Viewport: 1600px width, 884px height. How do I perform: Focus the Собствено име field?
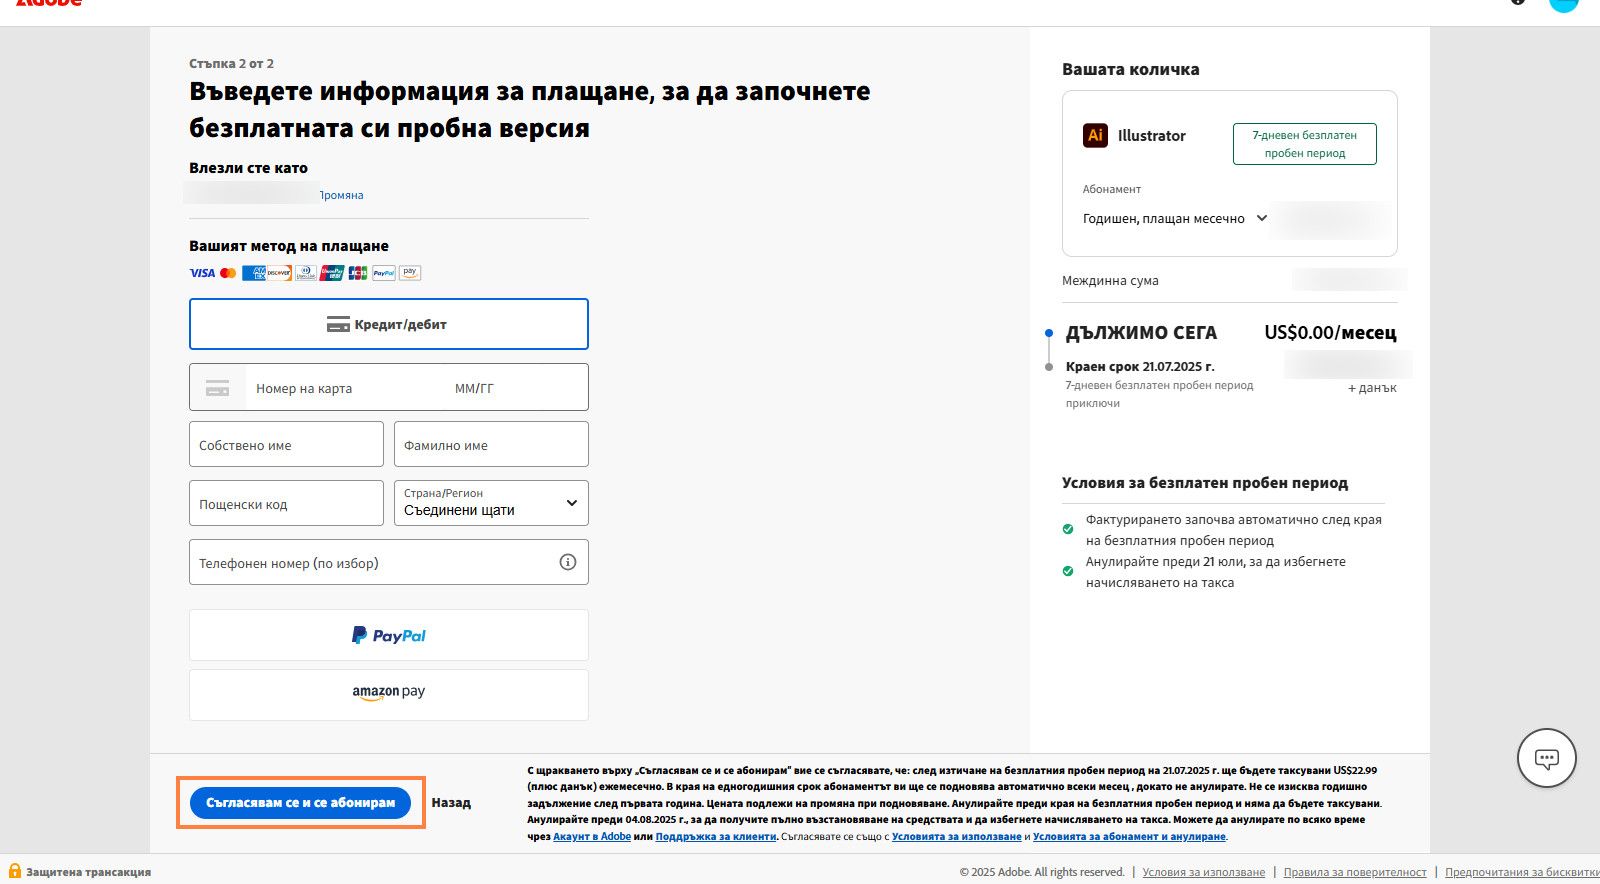click(286, 444)
